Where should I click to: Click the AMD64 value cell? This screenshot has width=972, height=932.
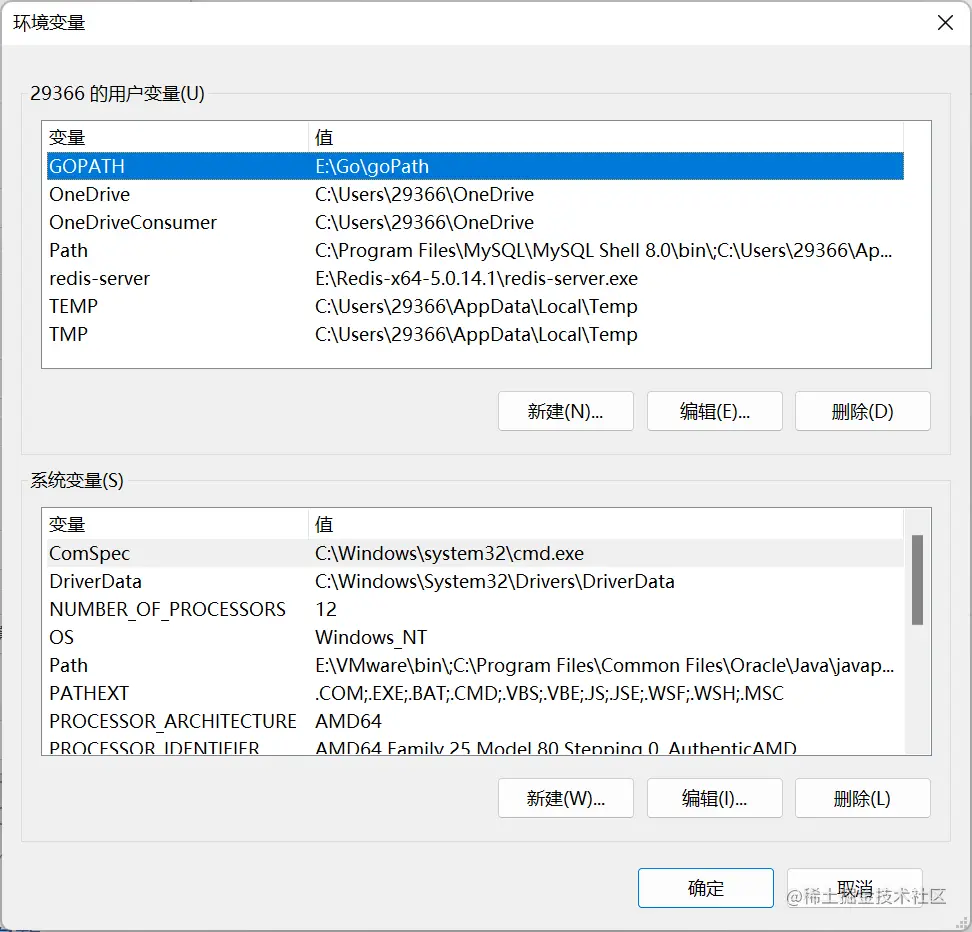pyautogui.click(x=348, y=721)
